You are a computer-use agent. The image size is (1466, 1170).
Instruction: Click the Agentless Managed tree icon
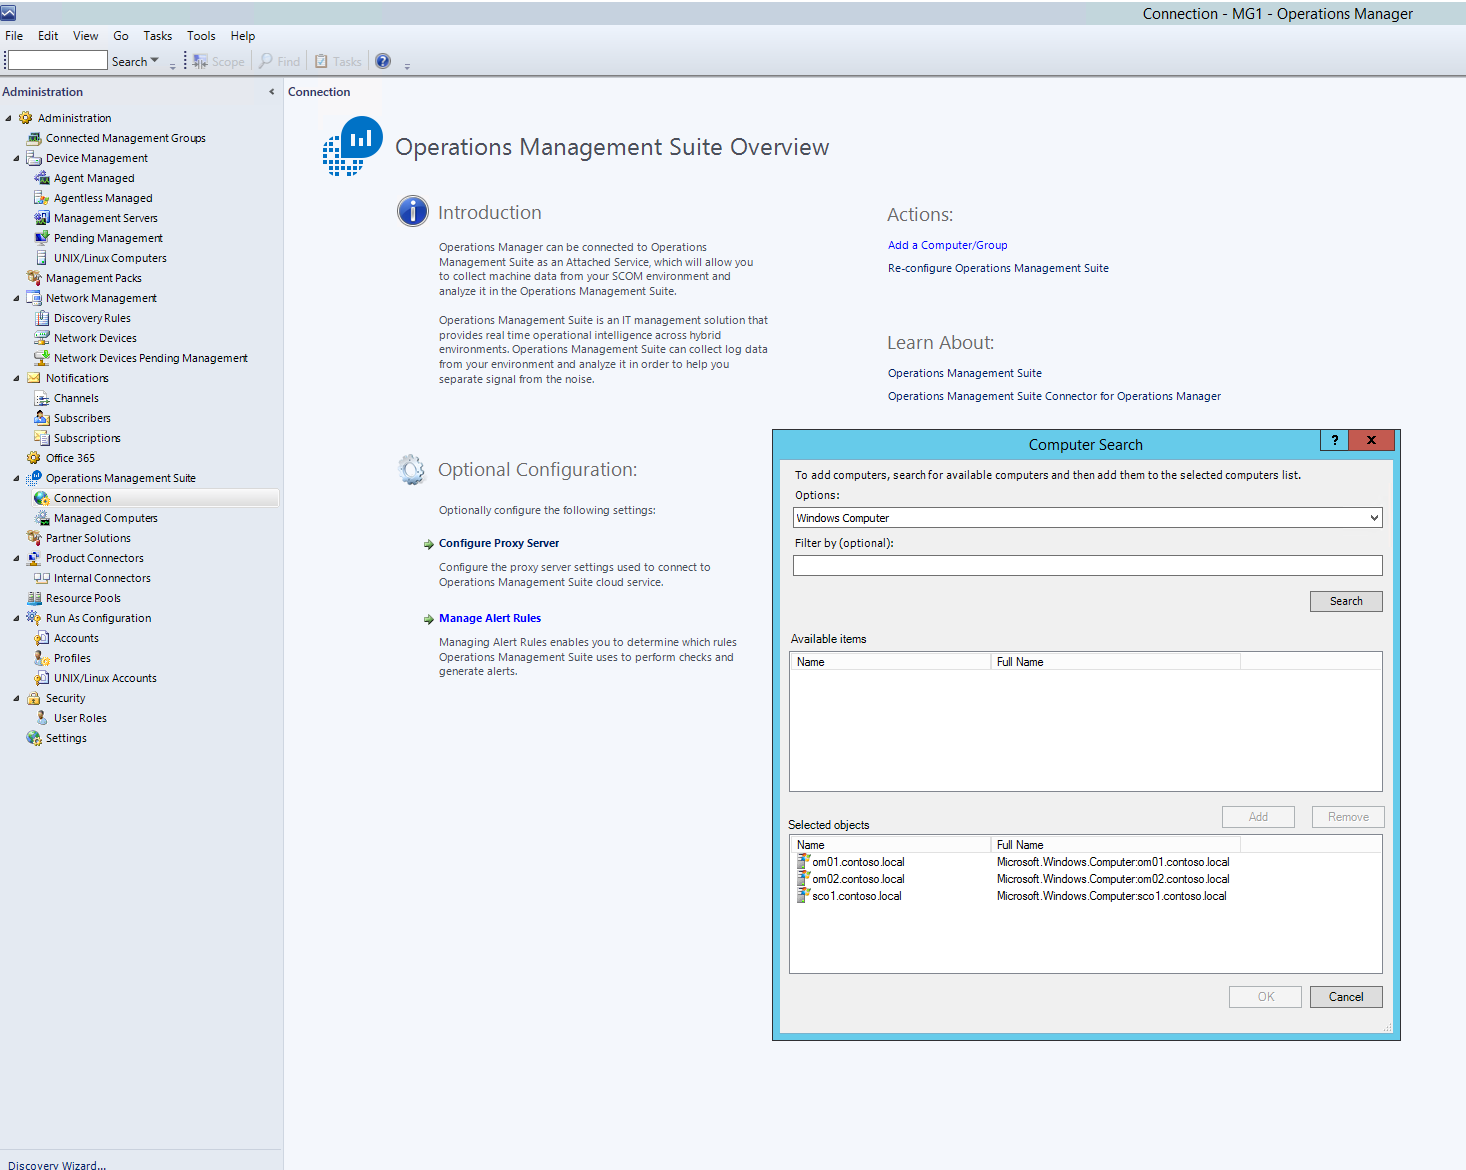click(x=42, y=198)
